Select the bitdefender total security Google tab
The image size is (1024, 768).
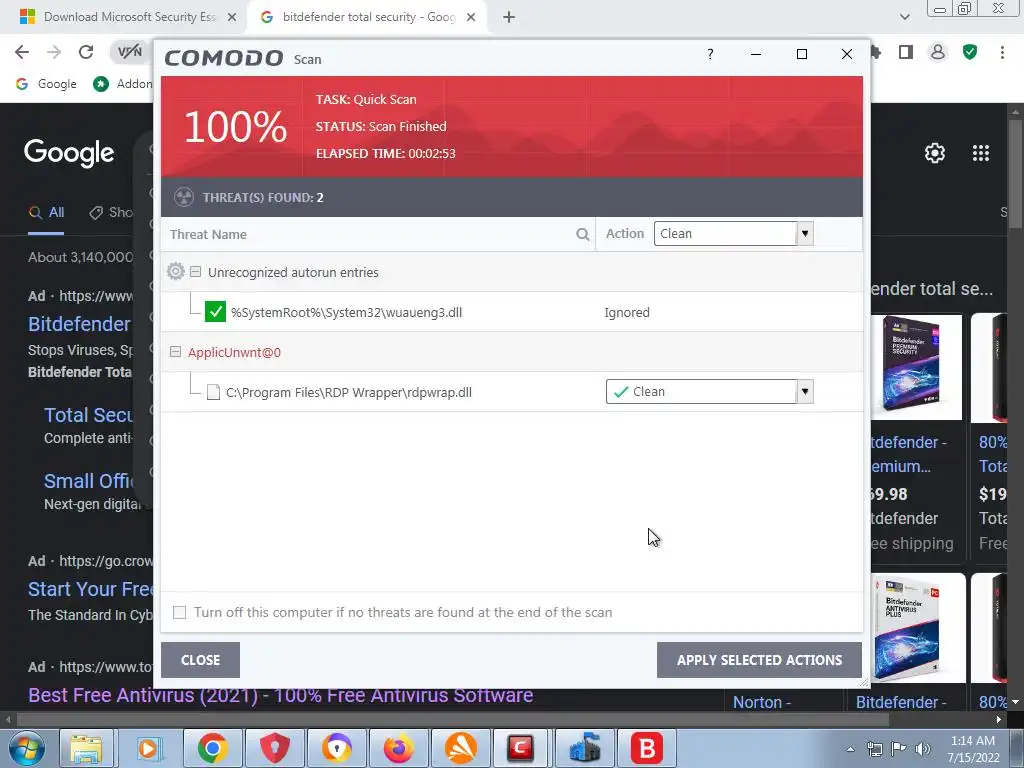(x=369, y=17)
